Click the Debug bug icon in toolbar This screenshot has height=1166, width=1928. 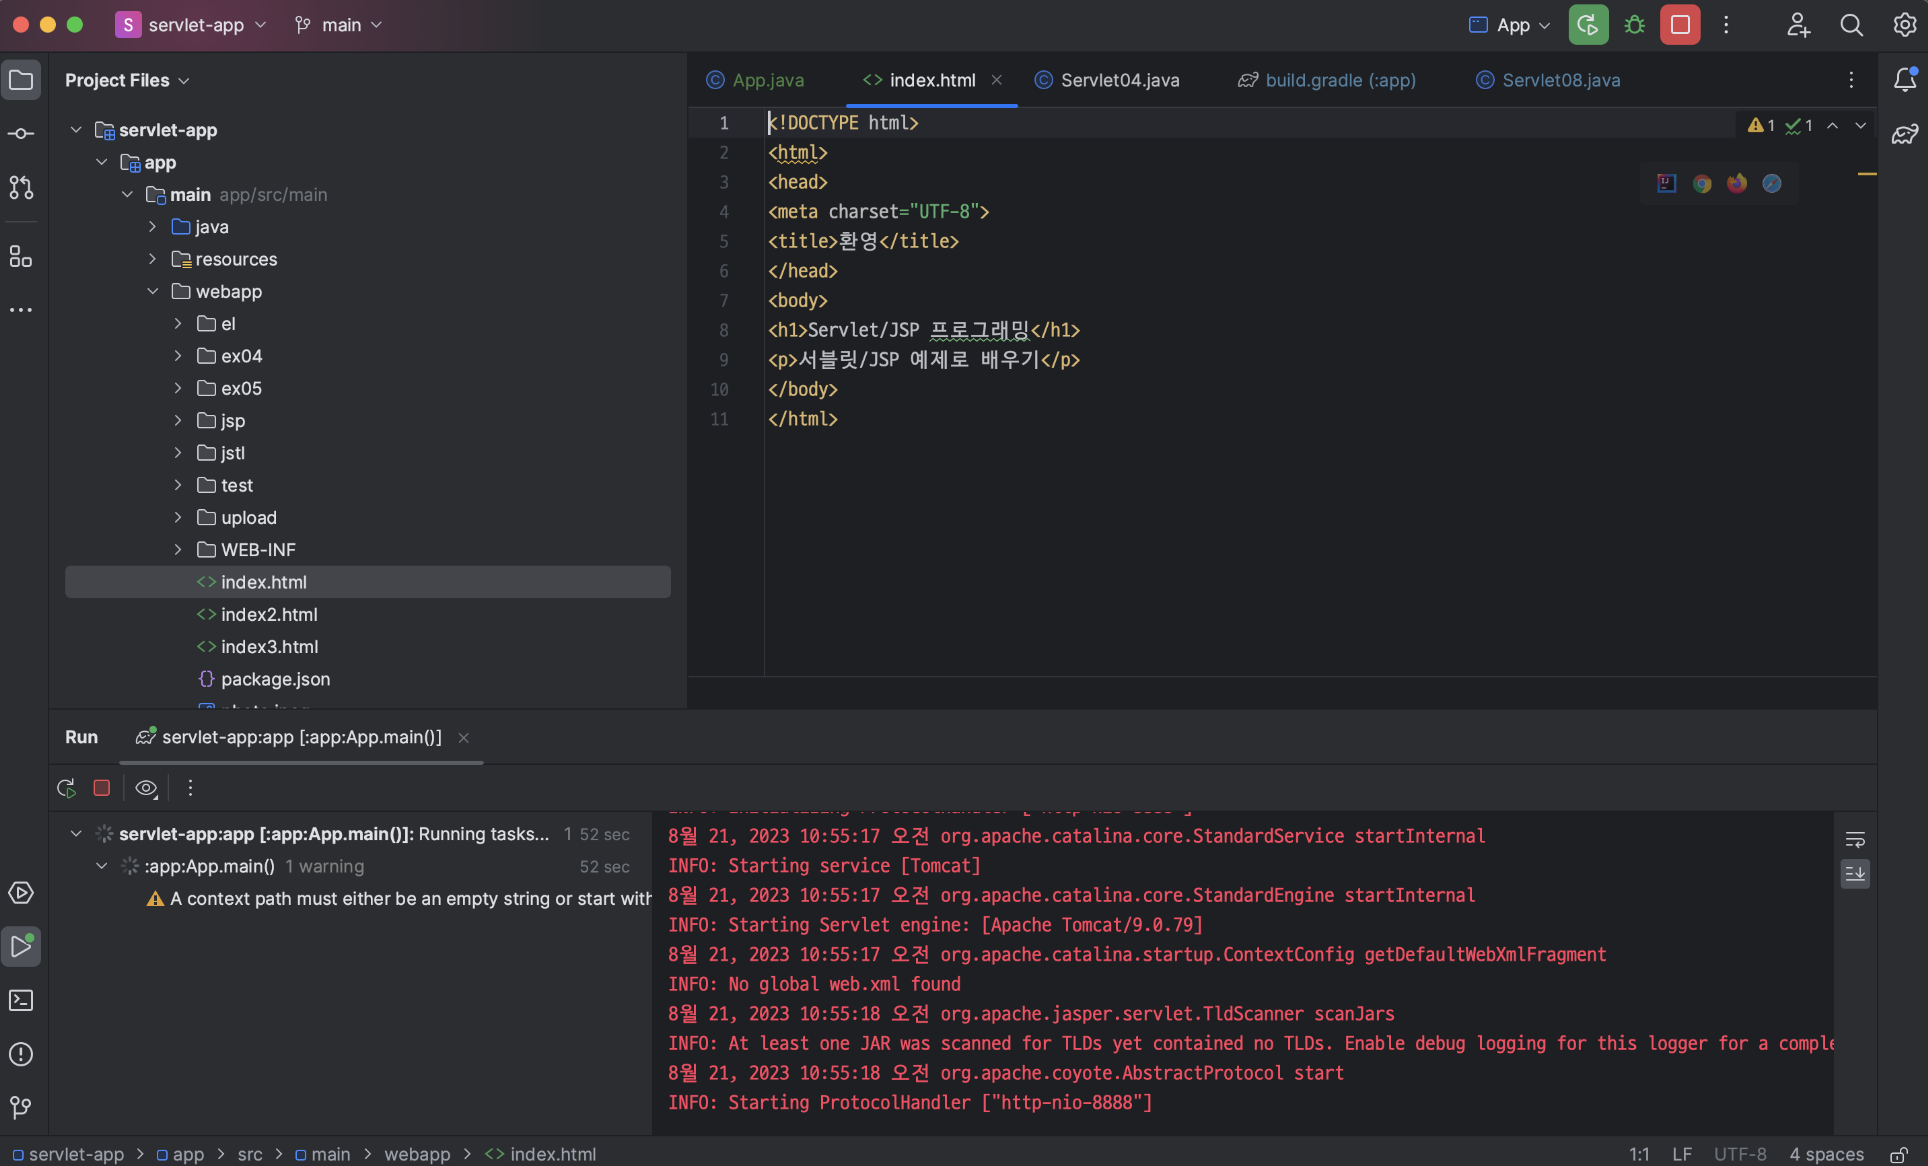[x=1635, y=25]
